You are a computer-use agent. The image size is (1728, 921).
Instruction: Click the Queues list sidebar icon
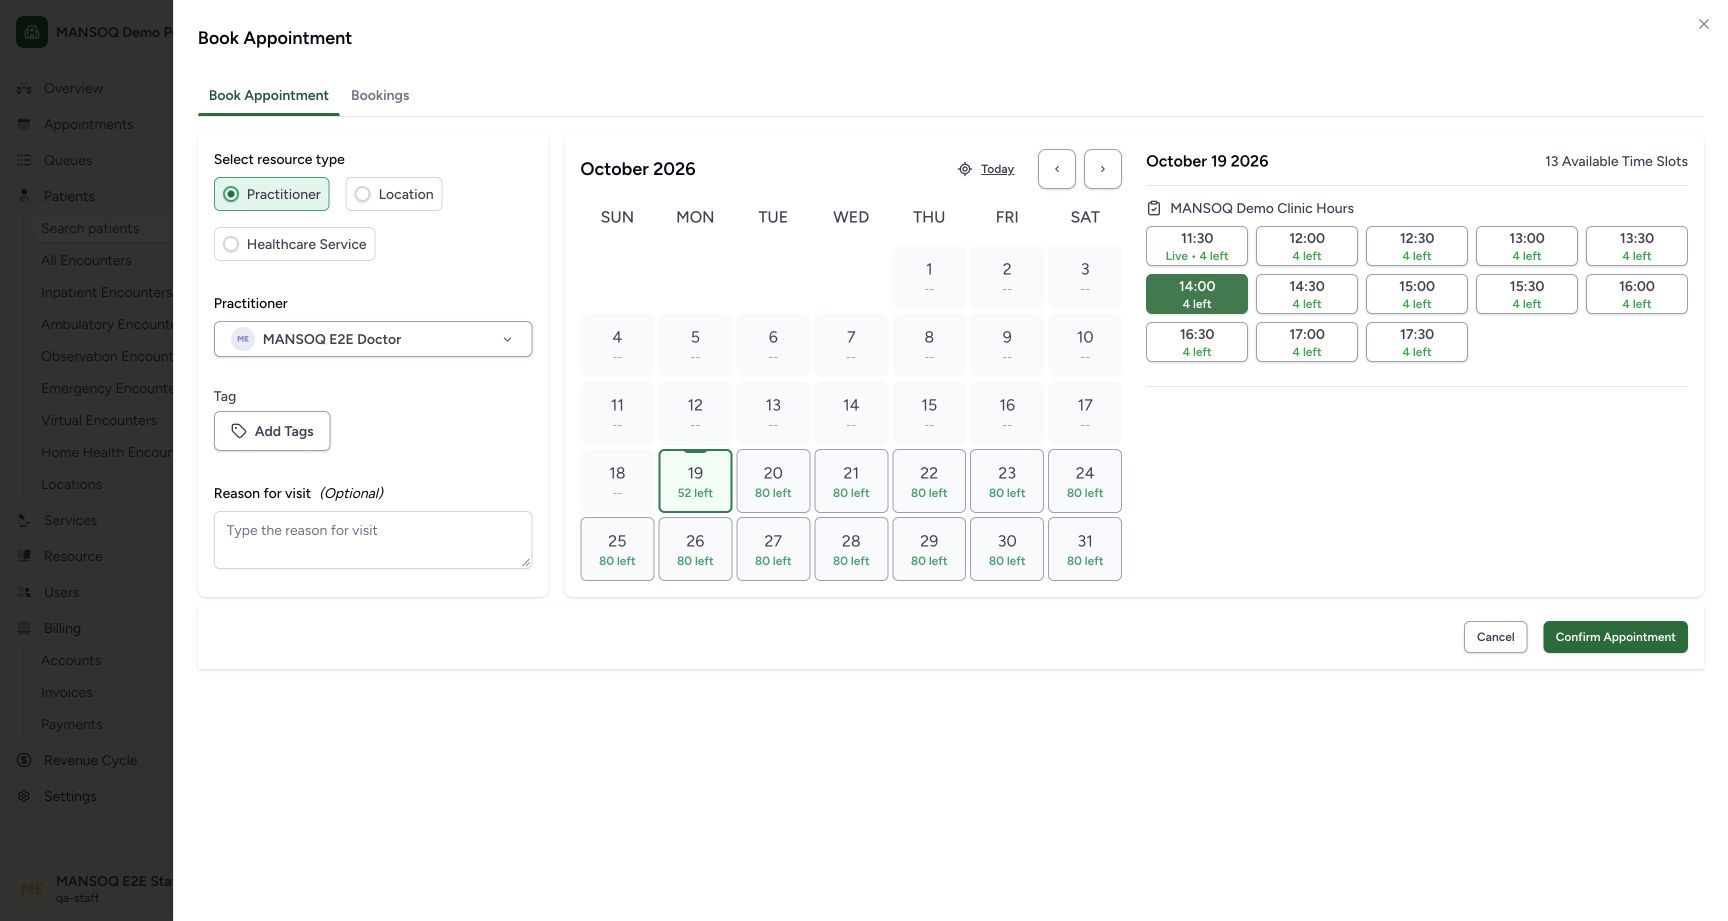tap(24, 160)
